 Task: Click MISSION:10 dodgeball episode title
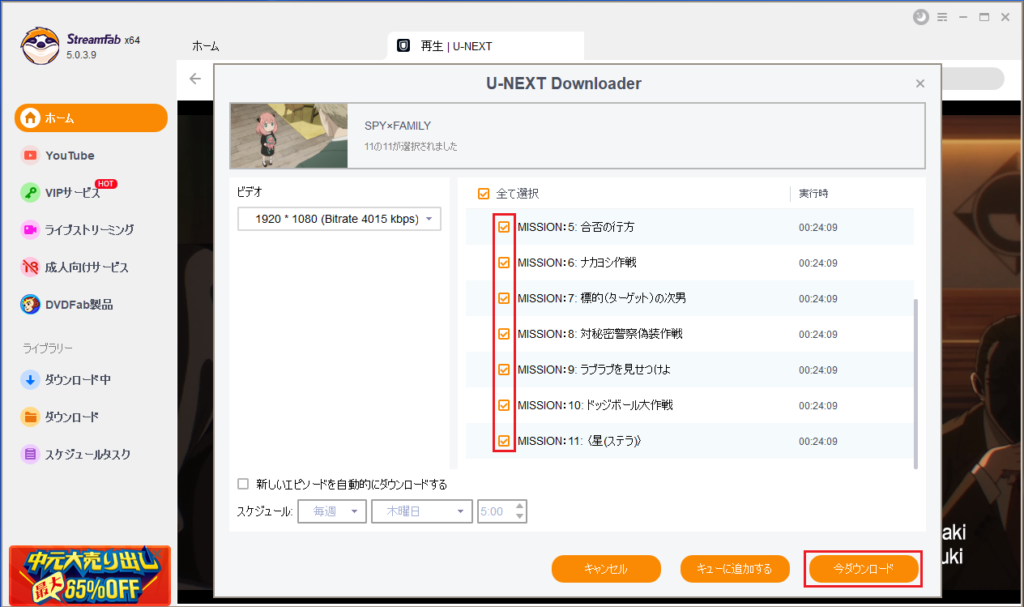(595, 406)
